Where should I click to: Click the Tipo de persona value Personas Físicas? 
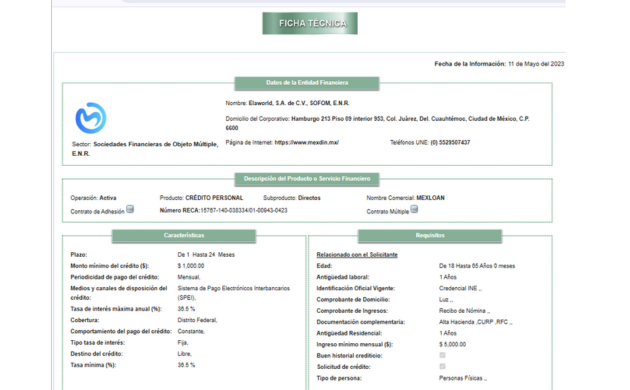(462, 378)
